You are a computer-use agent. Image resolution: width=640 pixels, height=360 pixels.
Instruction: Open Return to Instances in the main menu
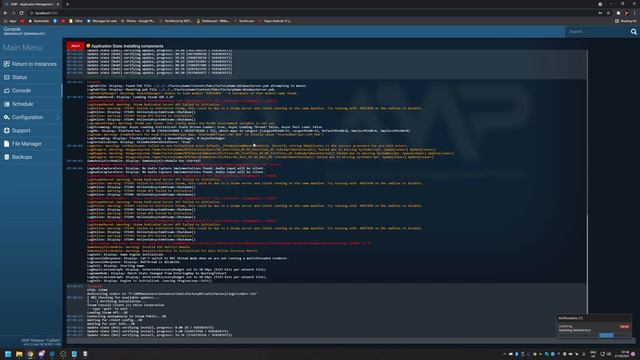pos(31,64)
